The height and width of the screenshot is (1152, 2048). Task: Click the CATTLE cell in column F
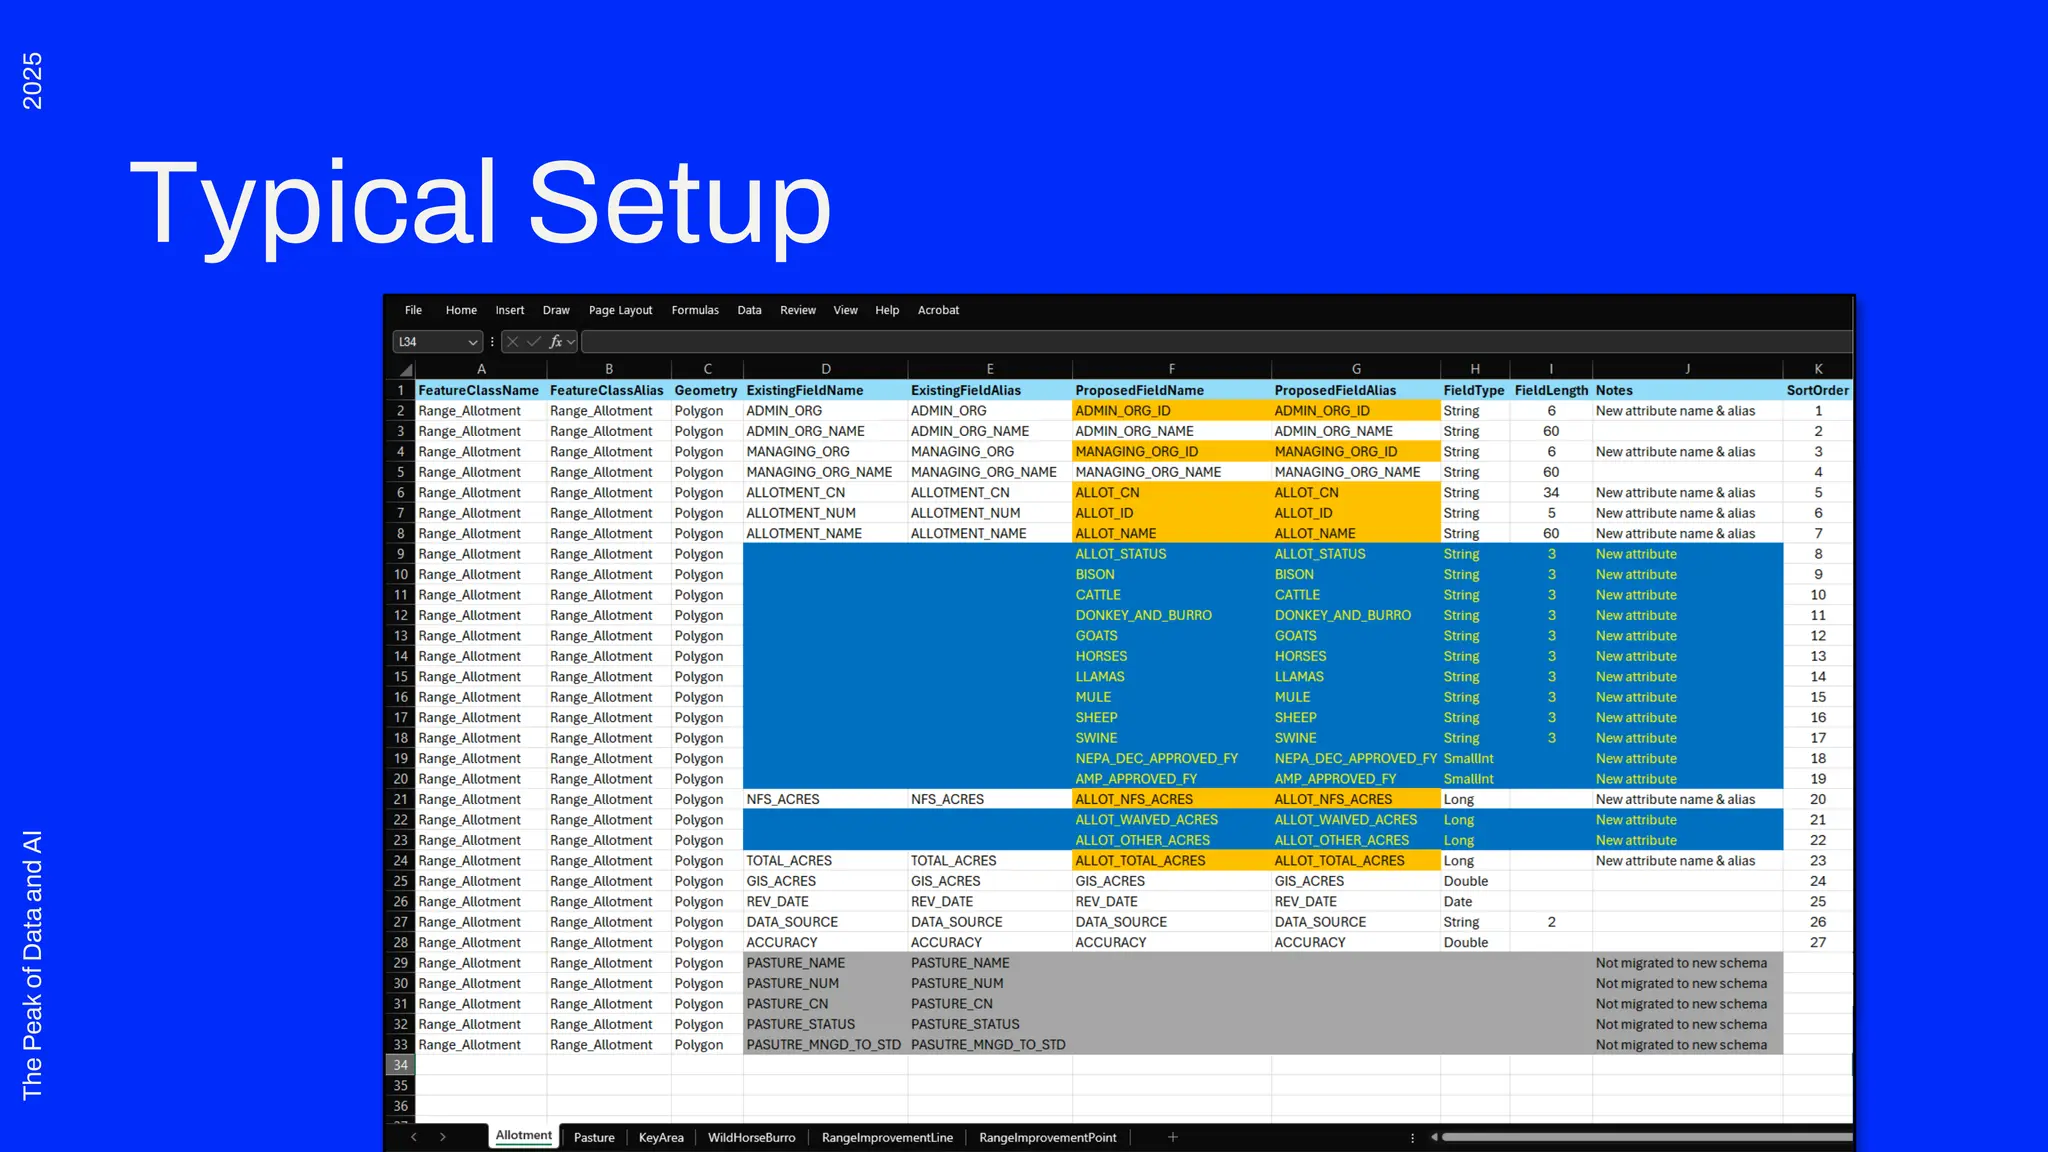1171,595
